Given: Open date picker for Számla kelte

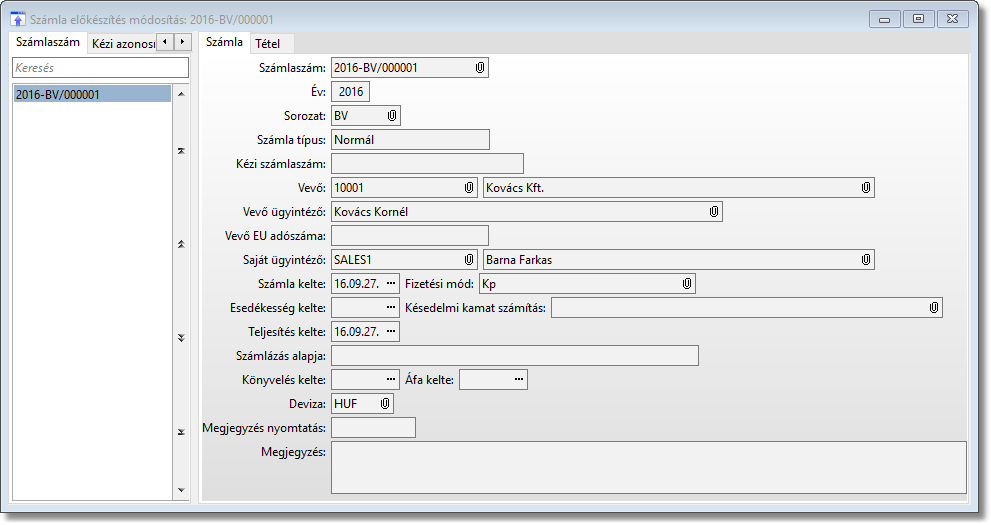Looking at the screenshot, I should [x=390, y=284].
